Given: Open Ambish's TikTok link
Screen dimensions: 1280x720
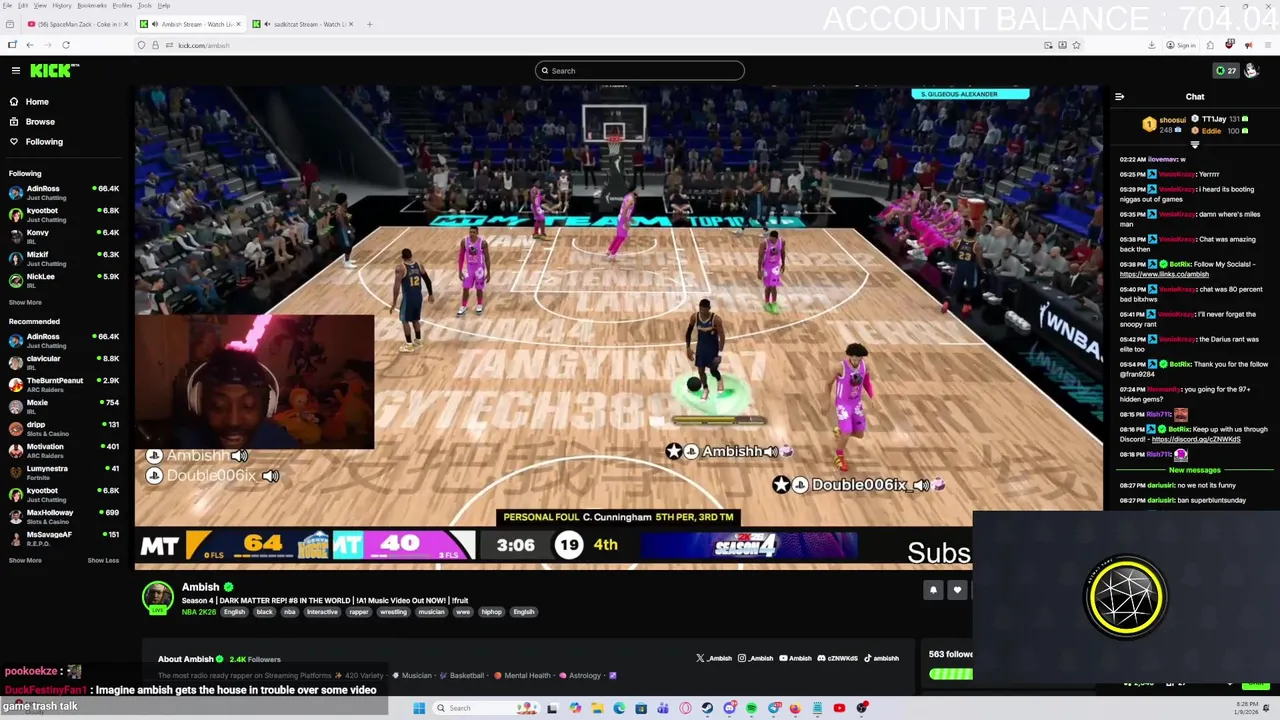Looking at the screenshot, I should (x=882, y=658).
